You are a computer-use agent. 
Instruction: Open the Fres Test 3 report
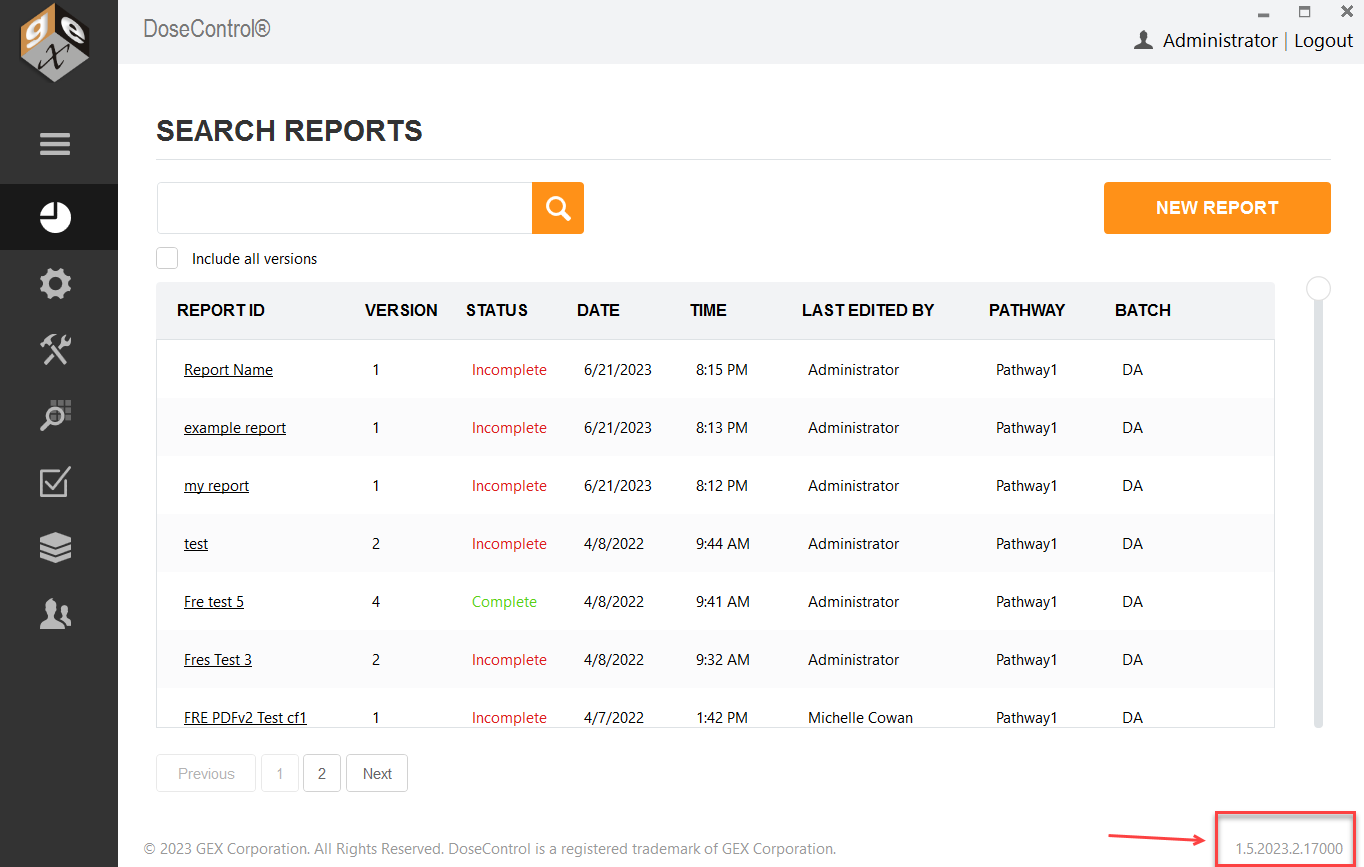click(x=218, y=660)
